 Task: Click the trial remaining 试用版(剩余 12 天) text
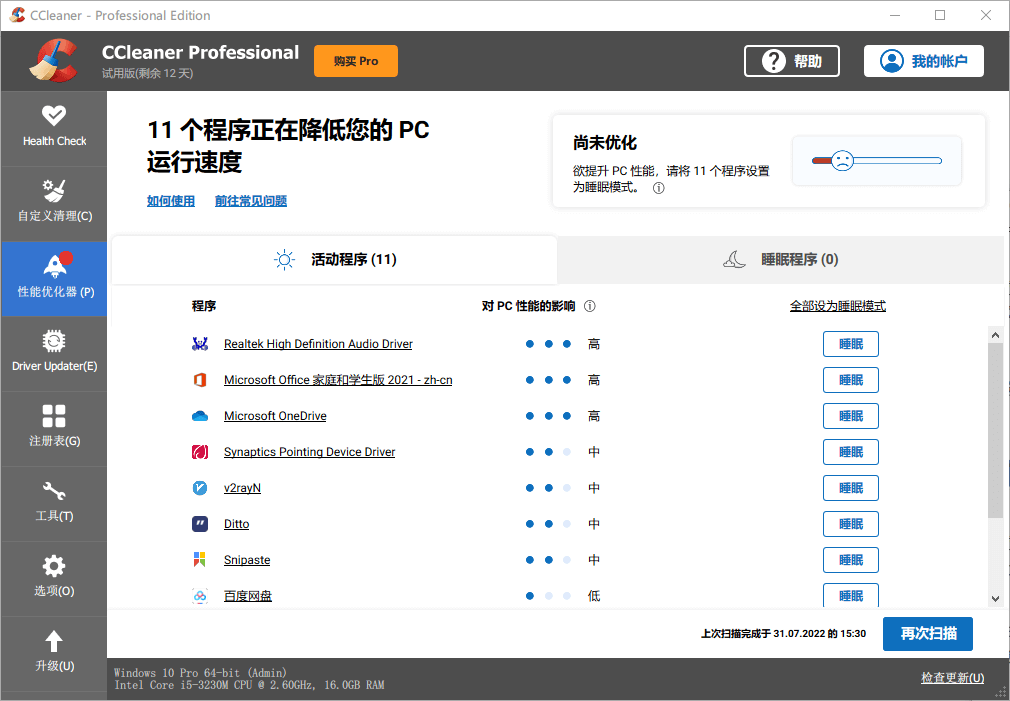tap(148, 73)
